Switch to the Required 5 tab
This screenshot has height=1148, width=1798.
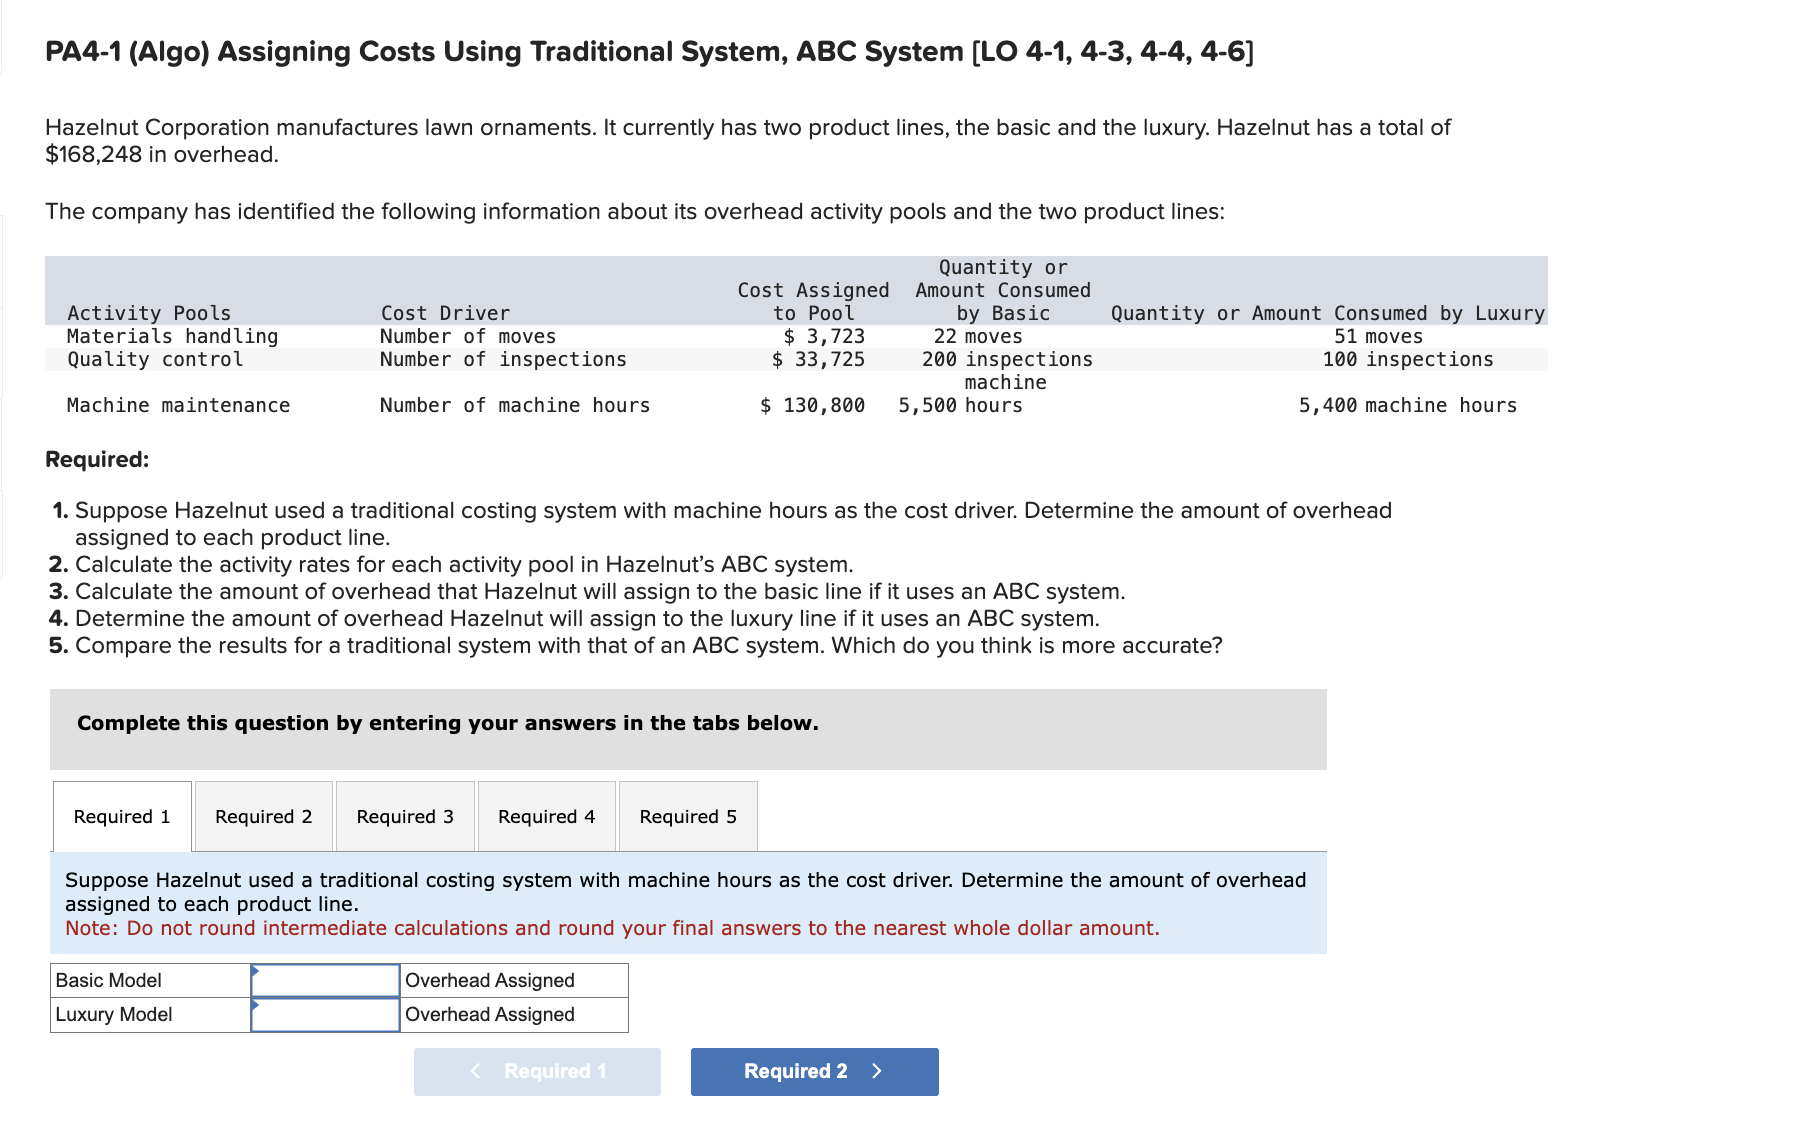tap(687, 816)
